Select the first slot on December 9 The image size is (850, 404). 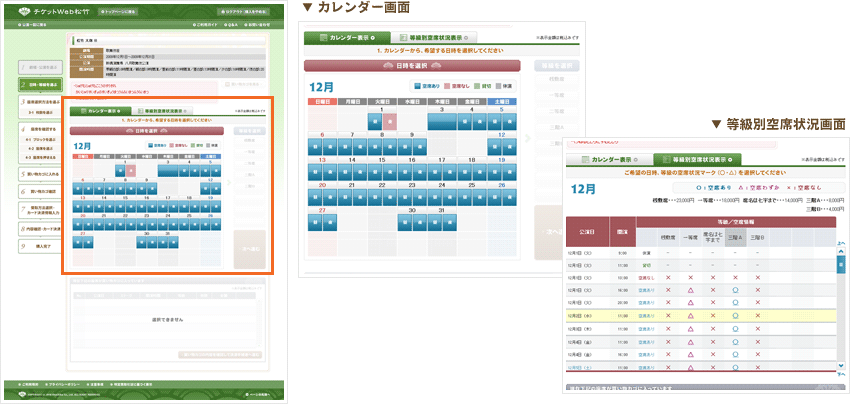404,146
